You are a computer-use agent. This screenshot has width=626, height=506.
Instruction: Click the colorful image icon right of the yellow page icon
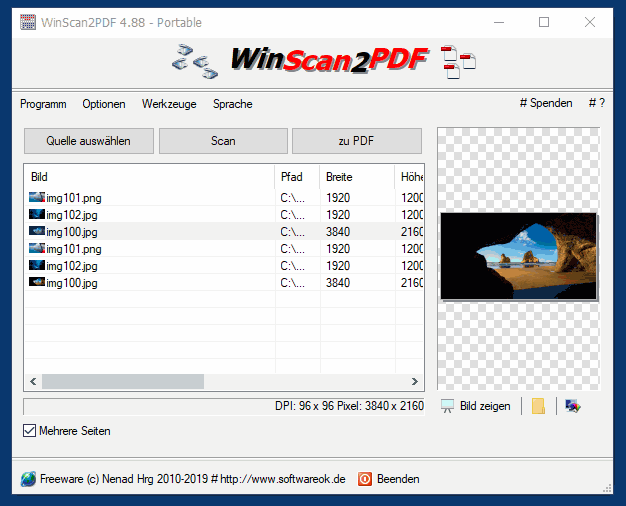[x=573, y=406]
